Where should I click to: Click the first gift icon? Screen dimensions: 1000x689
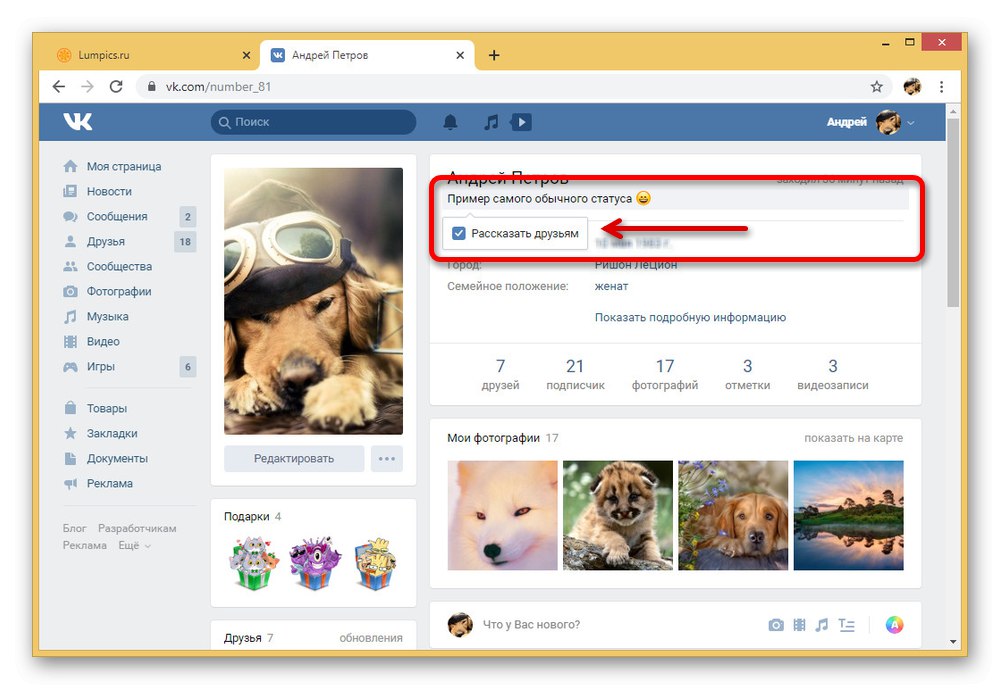point(254,563)
